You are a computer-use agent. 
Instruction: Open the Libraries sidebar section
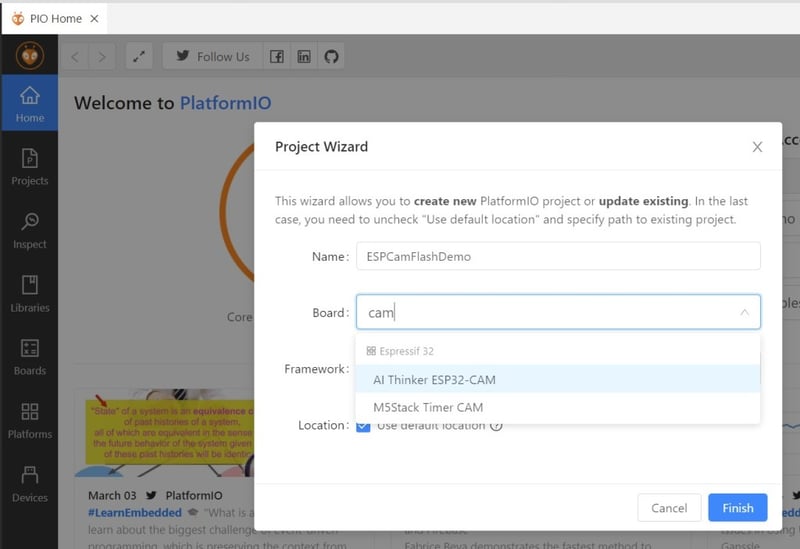pyautogui.click(x=30, y=294)
